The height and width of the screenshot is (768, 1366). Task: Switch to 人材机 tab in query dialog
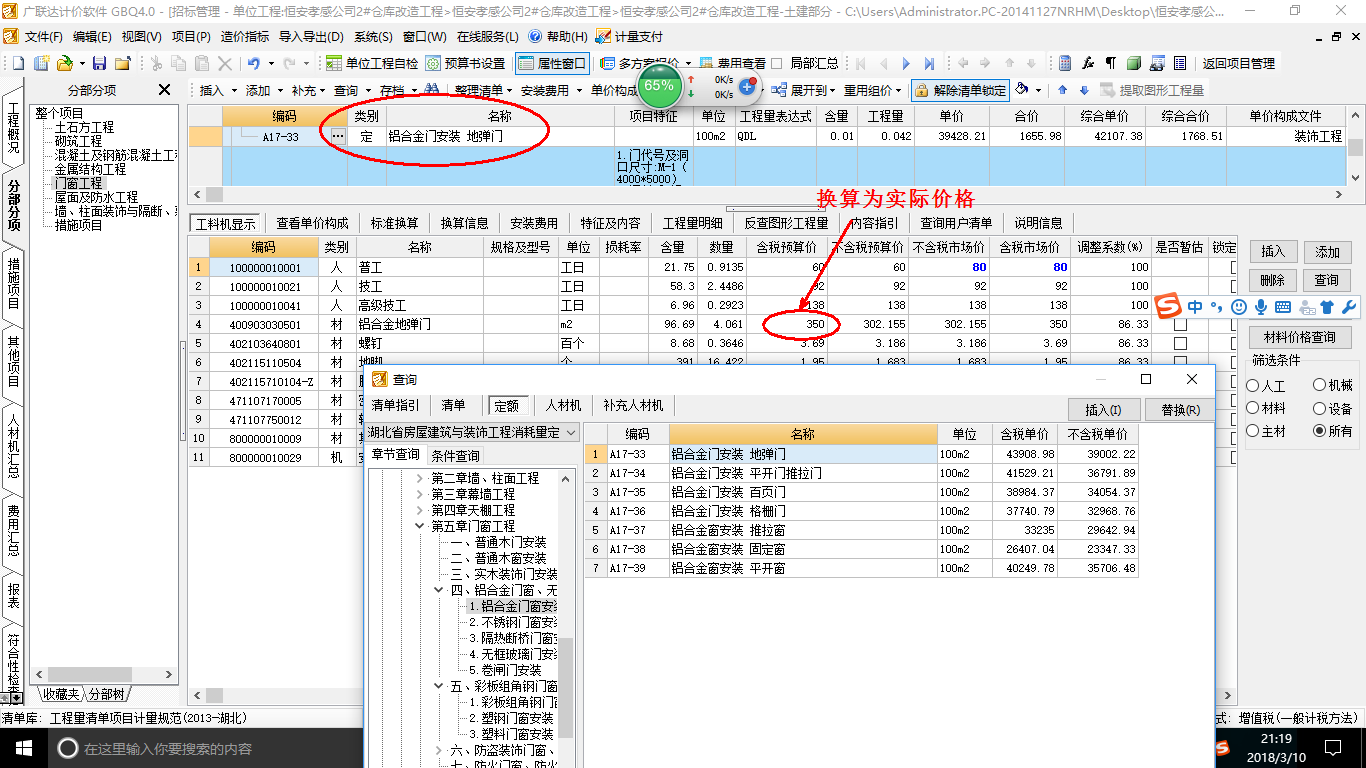tap(563, 406)
